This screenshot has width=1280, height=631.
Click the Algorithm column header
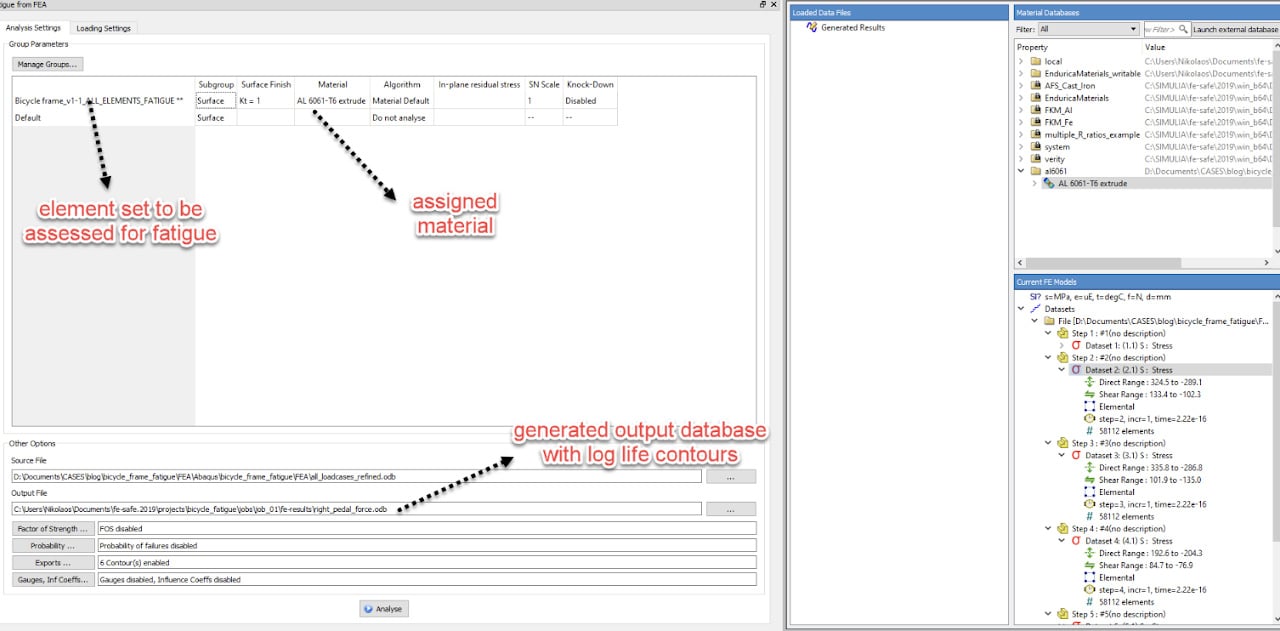(x=401, y=85)
